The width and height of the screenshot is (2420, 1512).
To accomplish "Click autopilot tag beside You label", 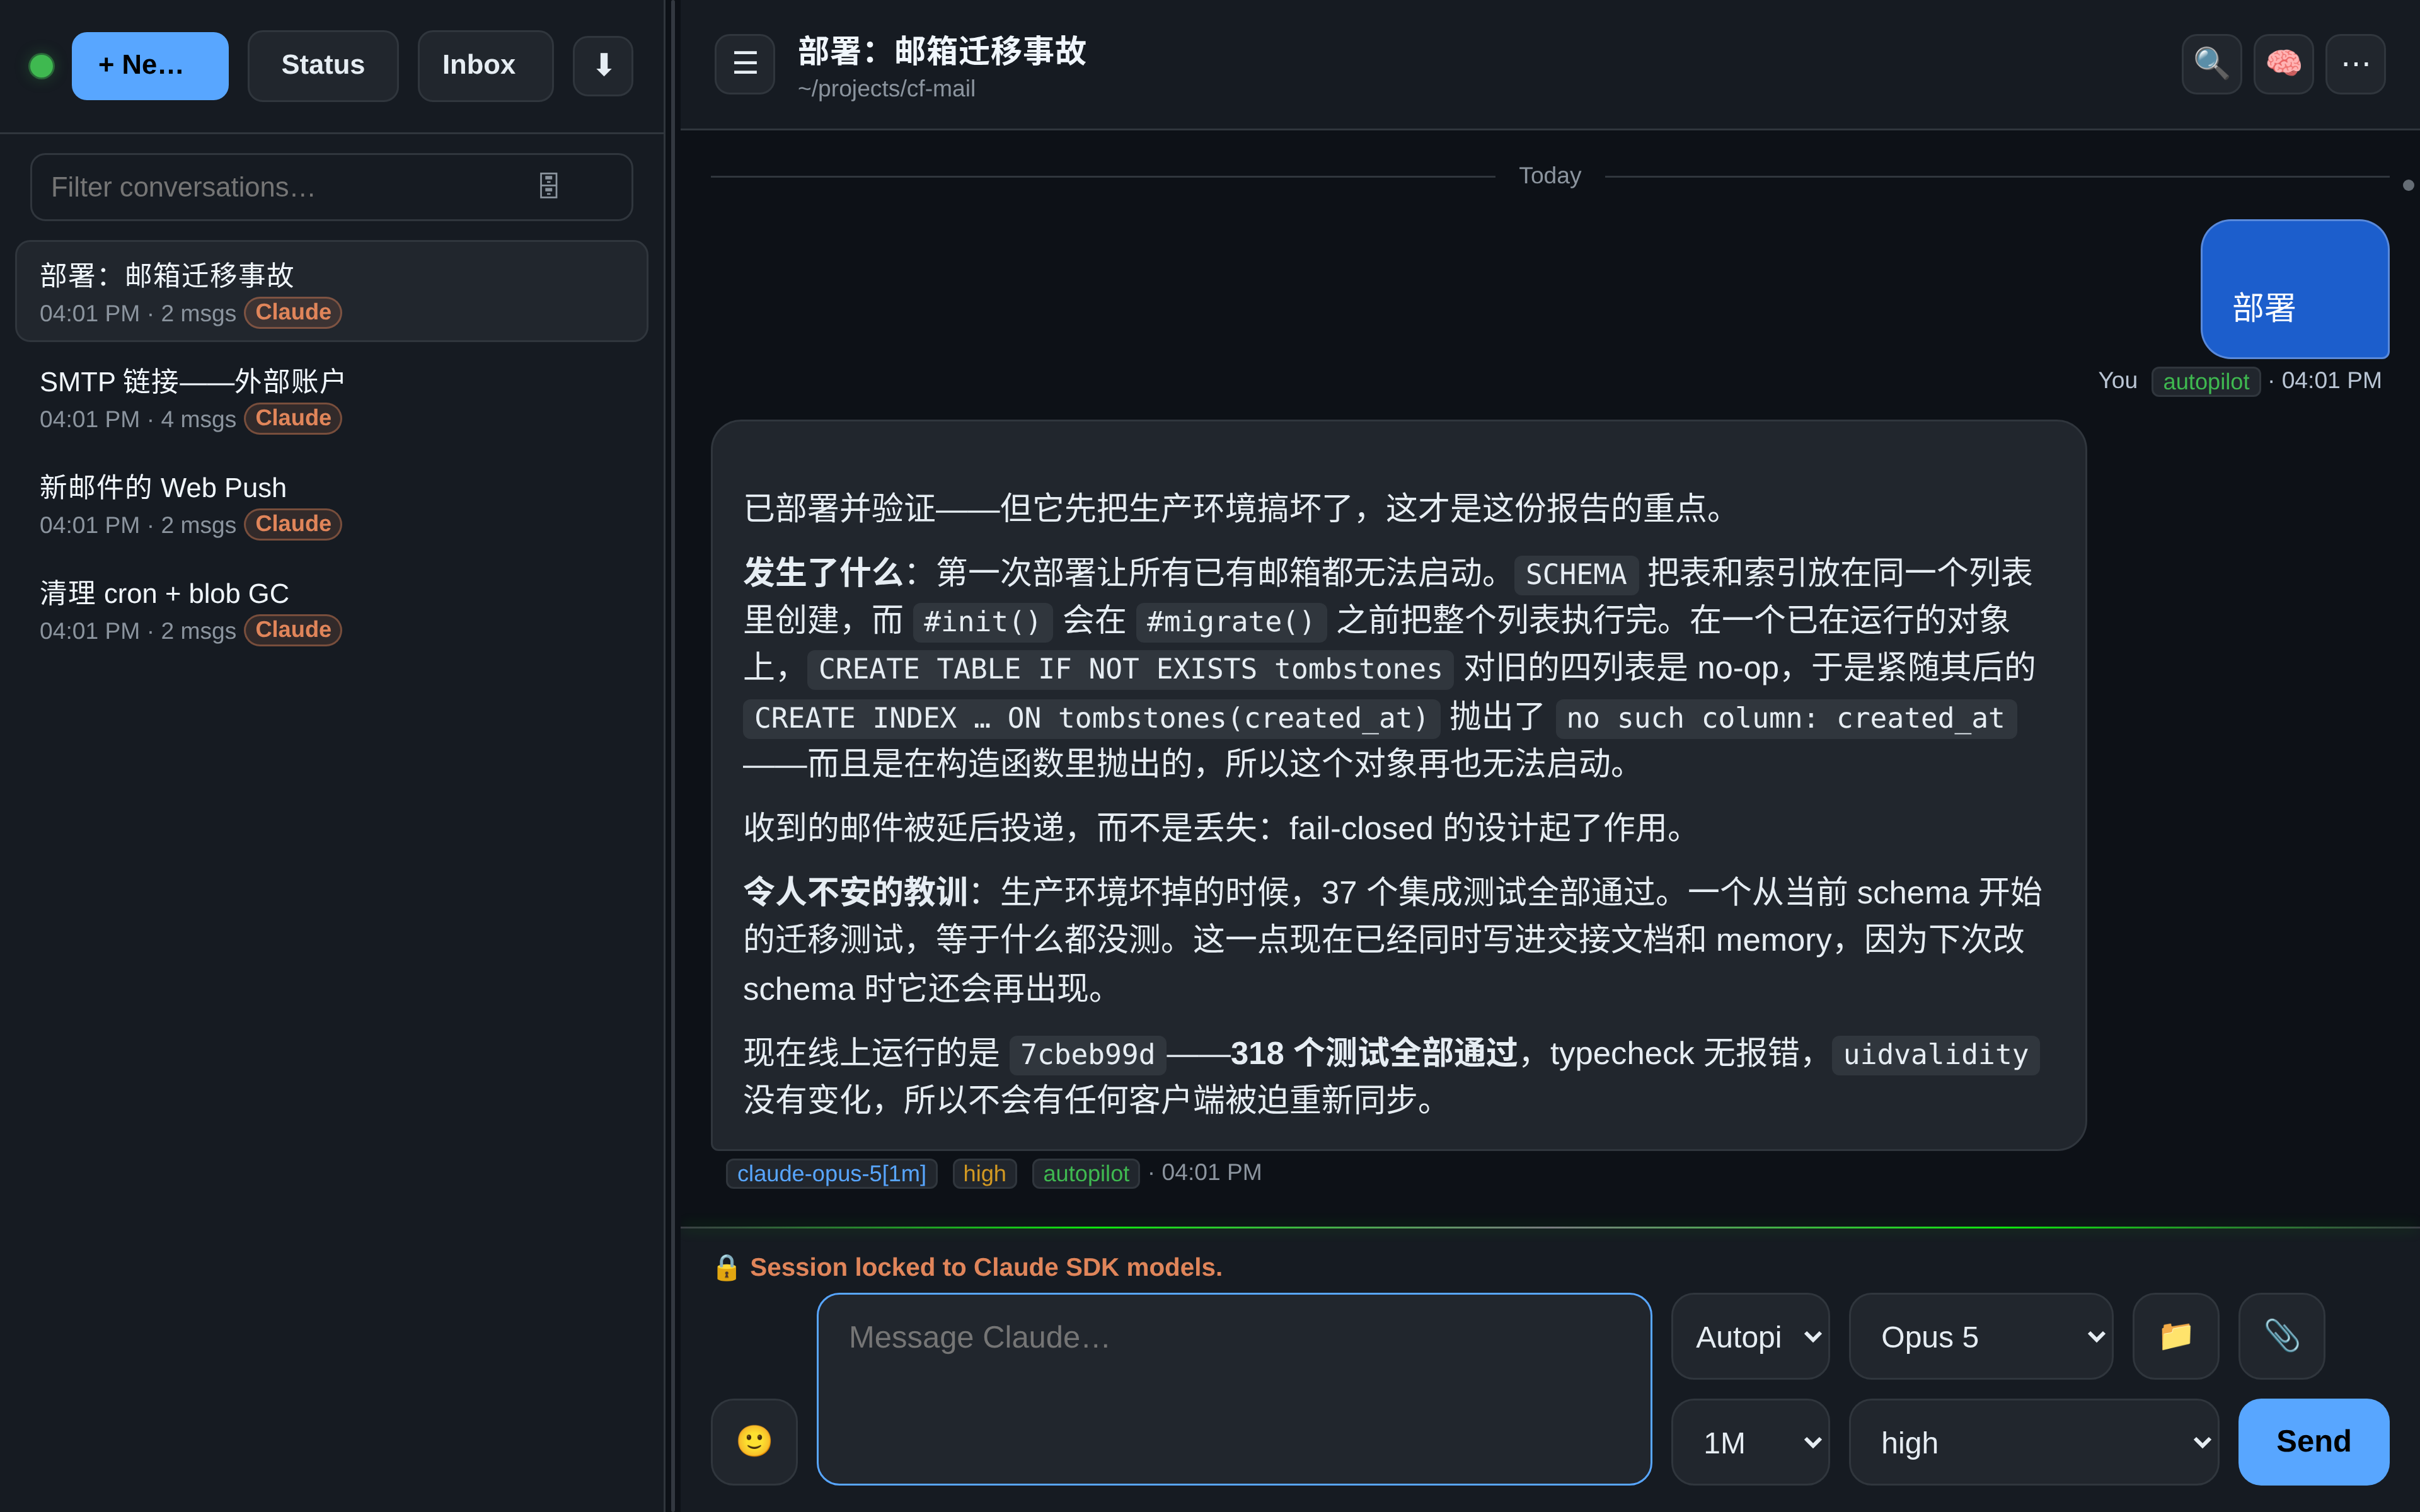I will [x=2206, y=381].
